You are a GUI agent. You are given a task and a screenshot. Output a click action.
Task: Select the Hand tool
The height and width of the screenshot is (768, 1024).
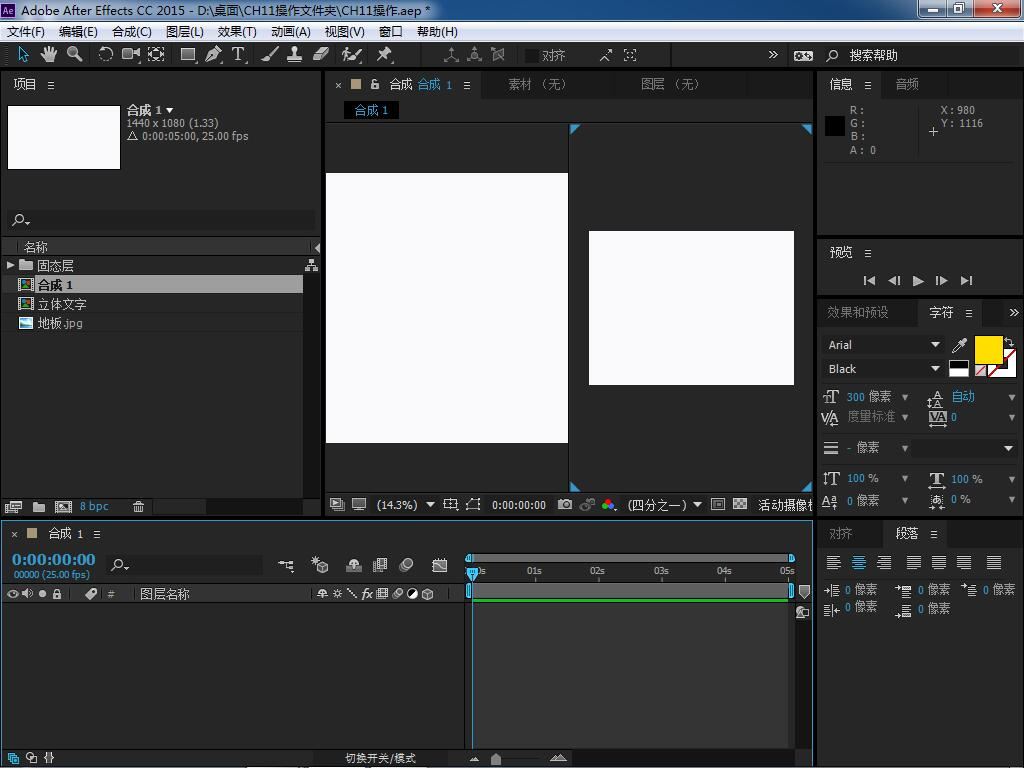pos(50,55)
